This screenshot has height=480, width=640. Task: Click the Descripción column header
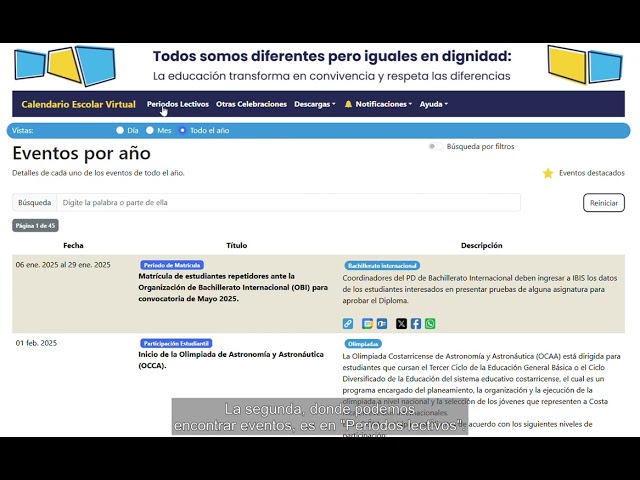[482, 245]
